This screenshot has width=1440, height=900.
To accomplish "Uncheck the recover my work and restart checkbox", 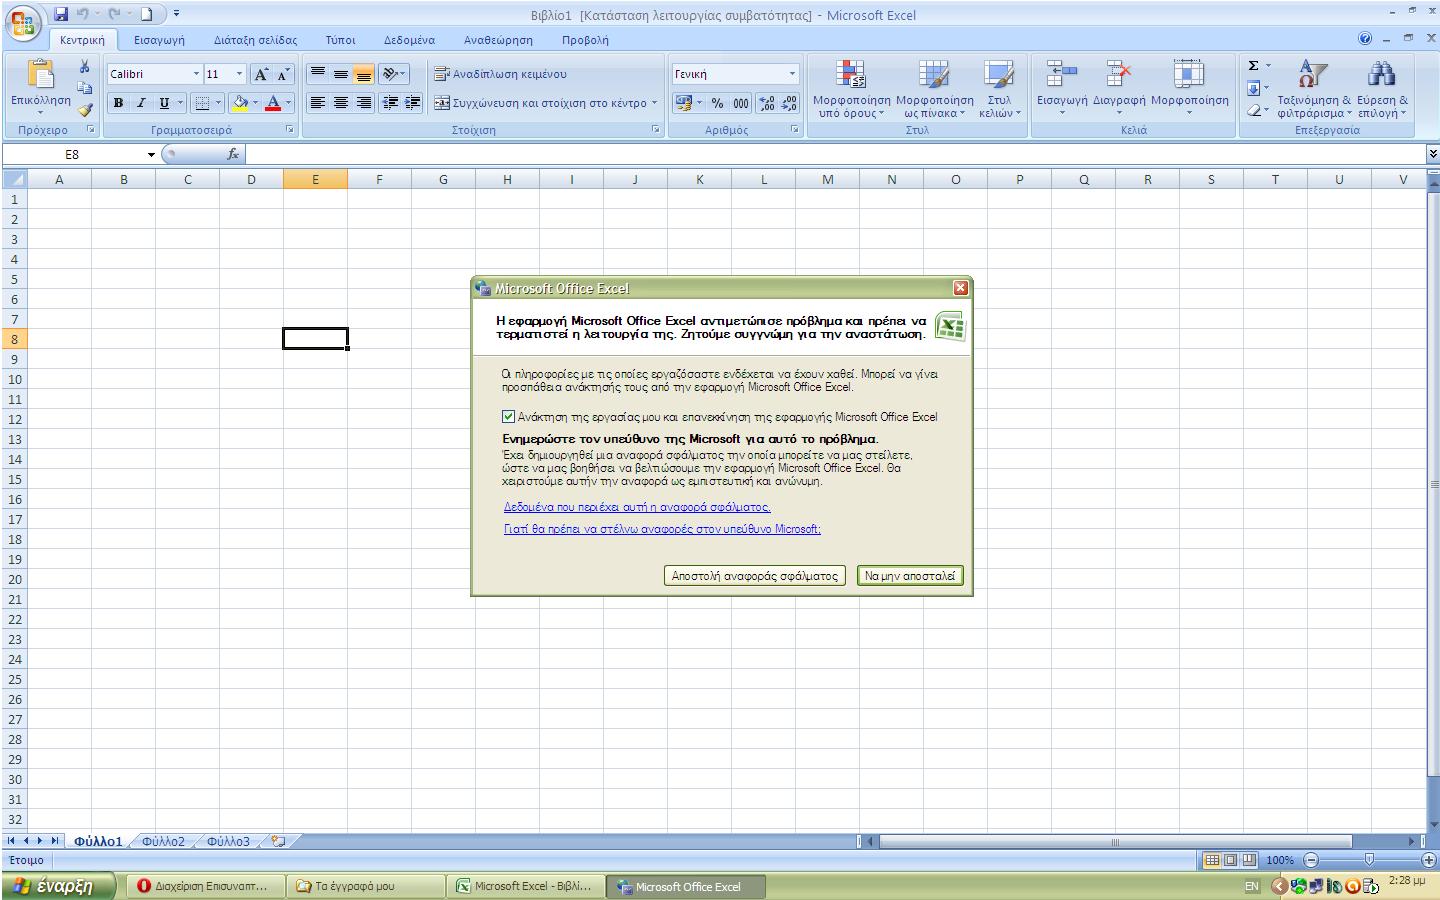I will click(x=509, y=417).
